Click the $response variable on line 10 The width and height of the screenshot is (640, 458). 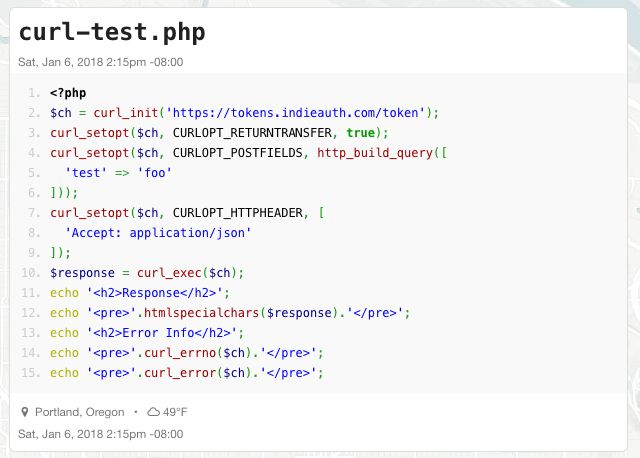tap(82, 273)
